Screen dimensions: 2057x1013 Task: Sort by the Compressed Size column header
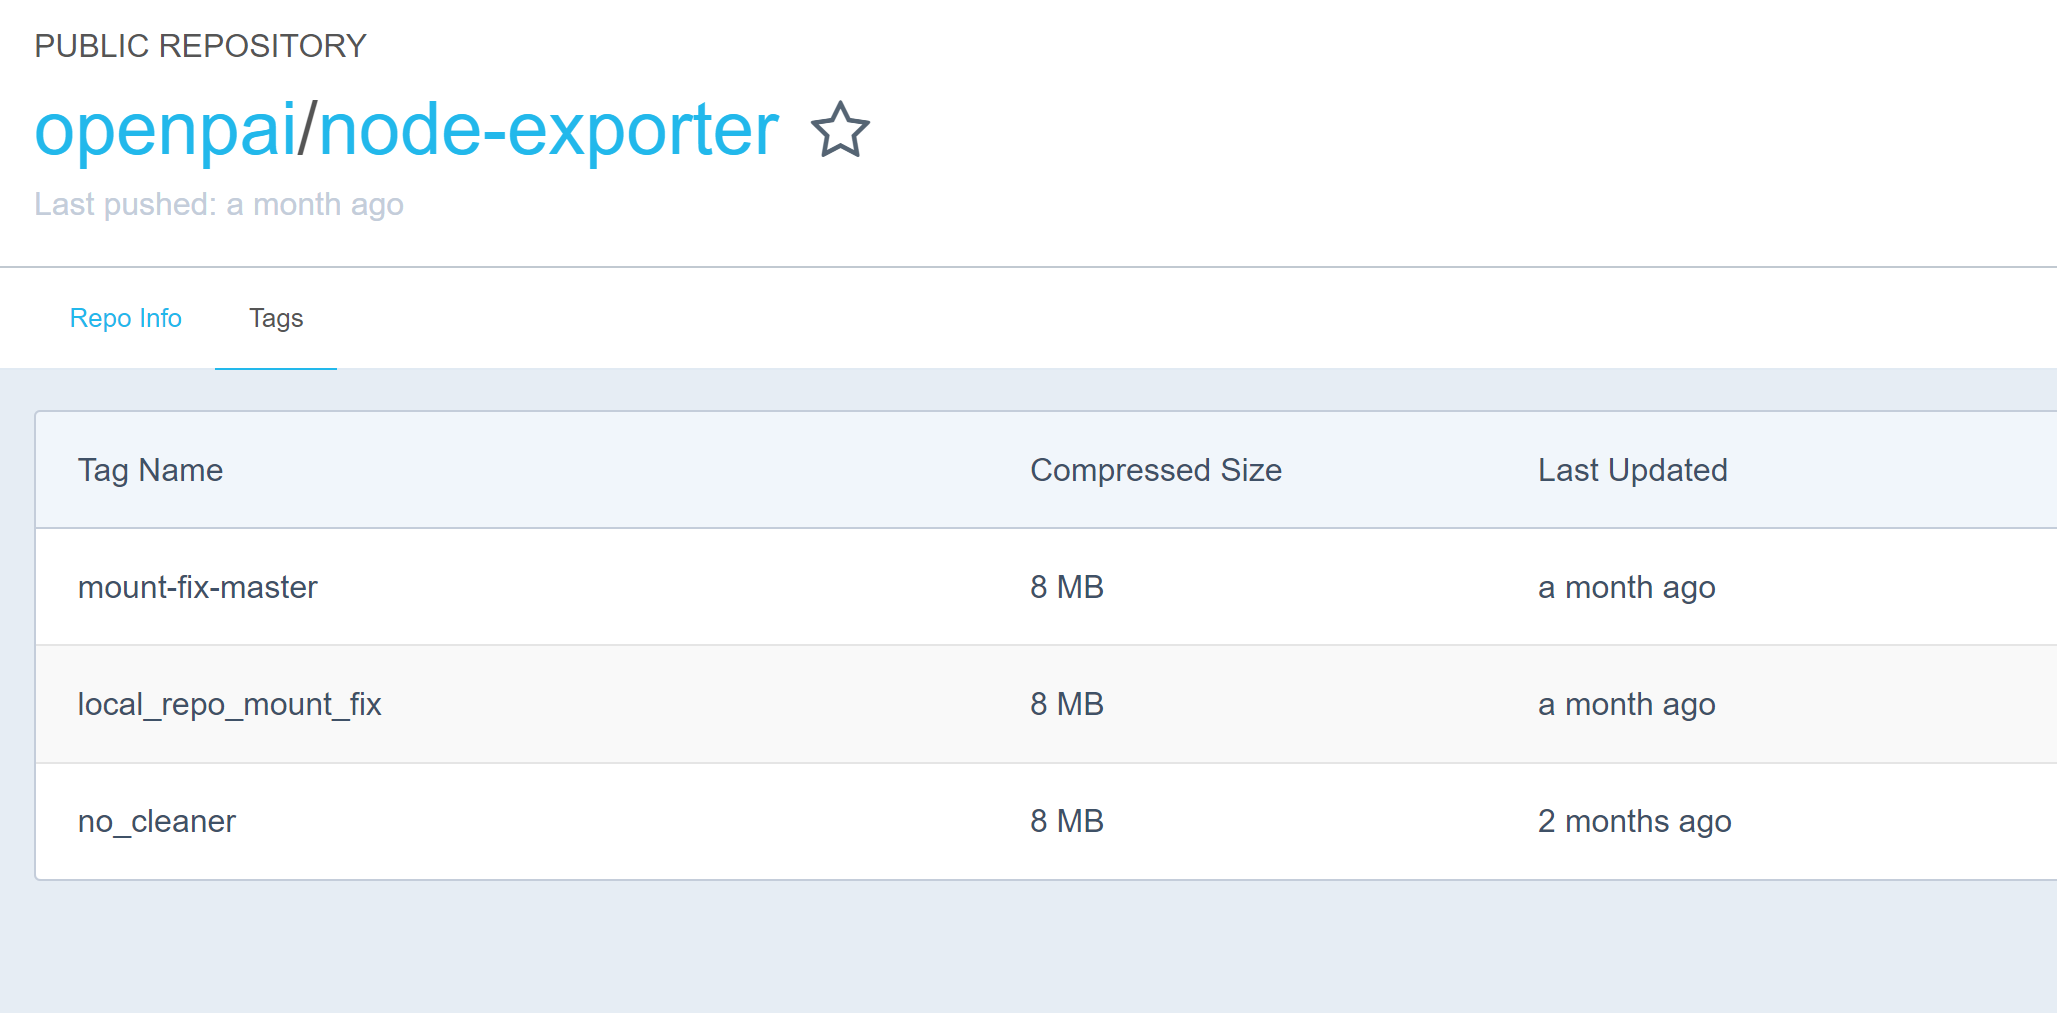[x=1156, y=470]
